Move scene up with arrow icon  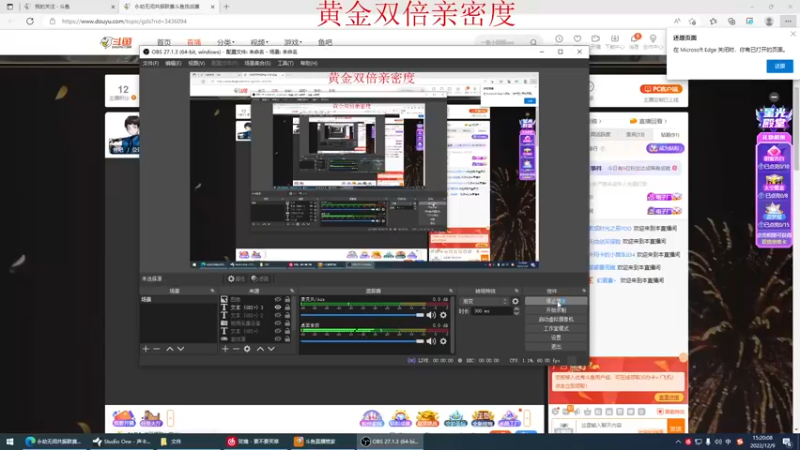[169, 349]
